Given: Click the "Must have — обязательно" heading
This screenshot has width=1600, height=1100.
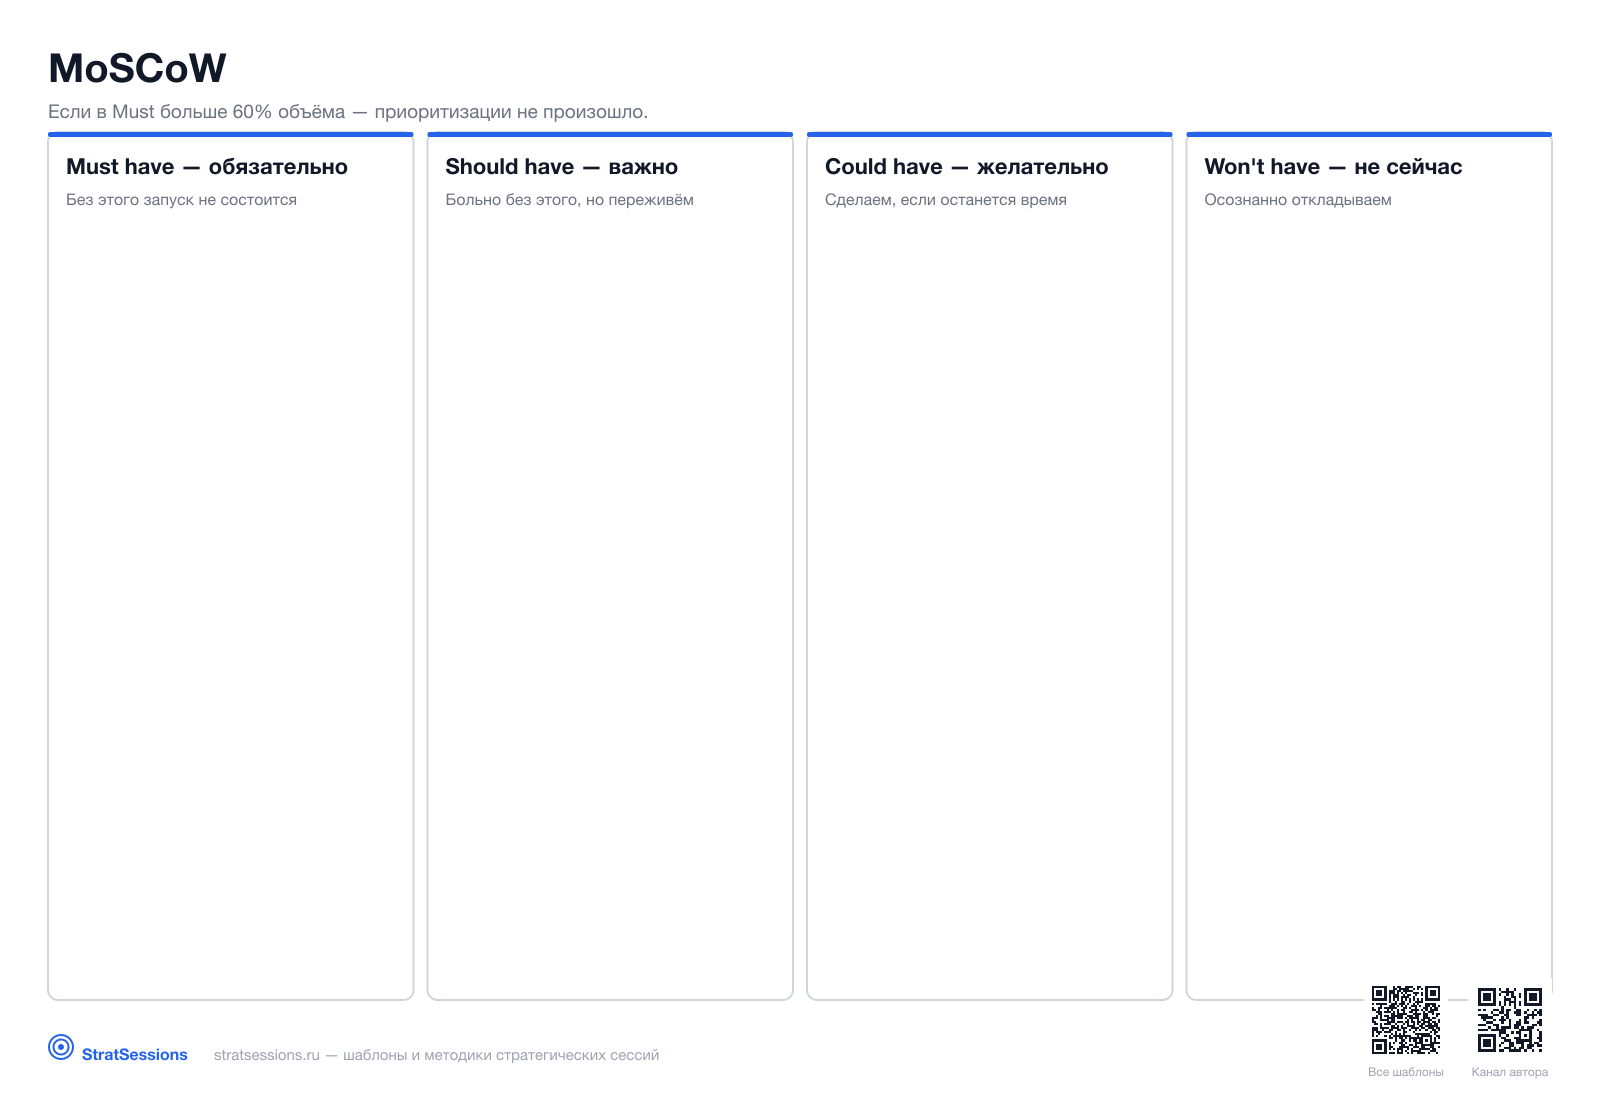Looking at the screenshot, I should (207, 167).
